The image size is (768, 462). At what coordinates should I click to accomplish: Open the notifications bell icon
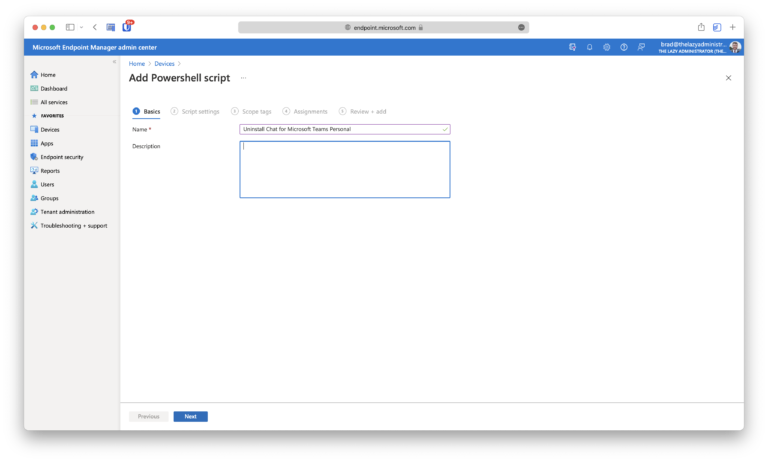[589, 47]
